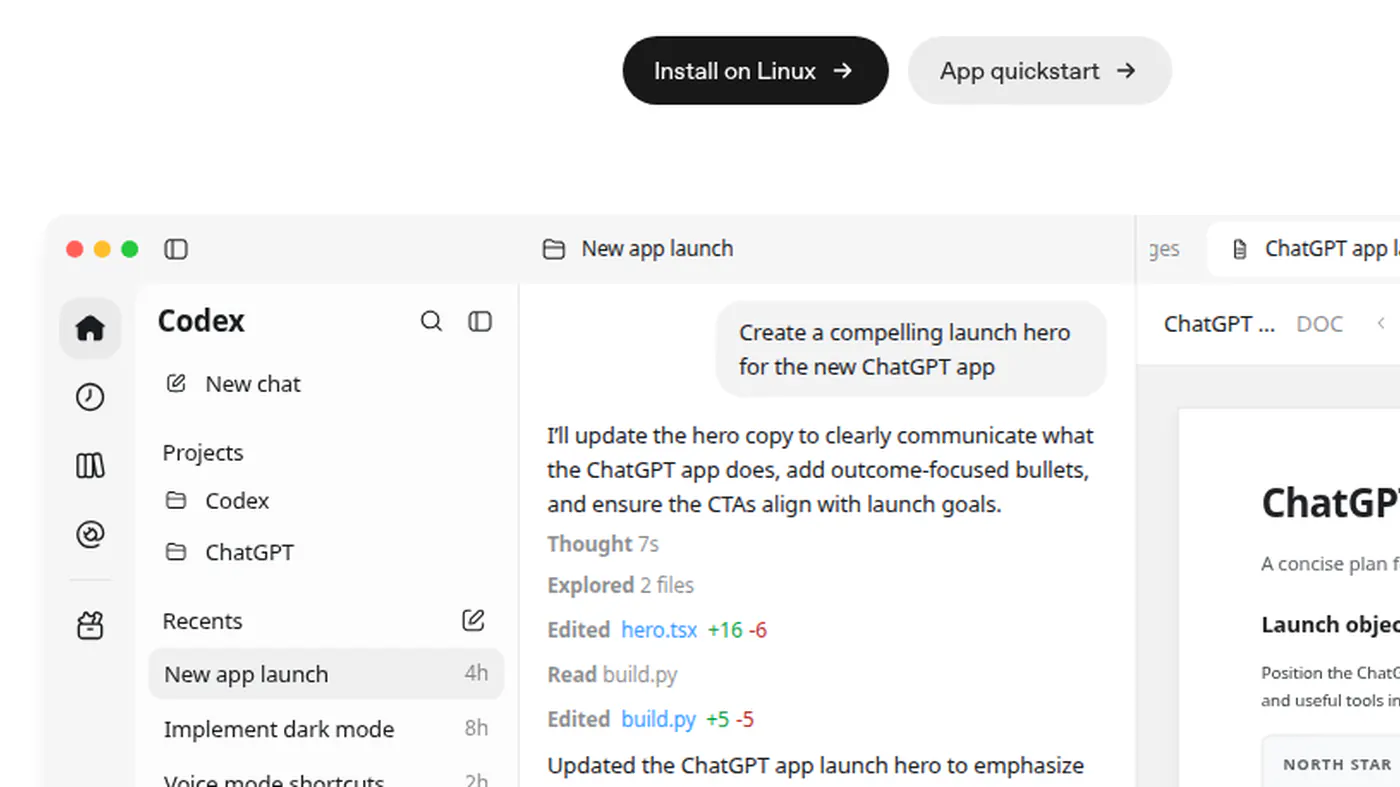This screenshot has height=787, width=1400.
Task: Click the folder icon in the window title bar
Action: click(x=554, y=249)
